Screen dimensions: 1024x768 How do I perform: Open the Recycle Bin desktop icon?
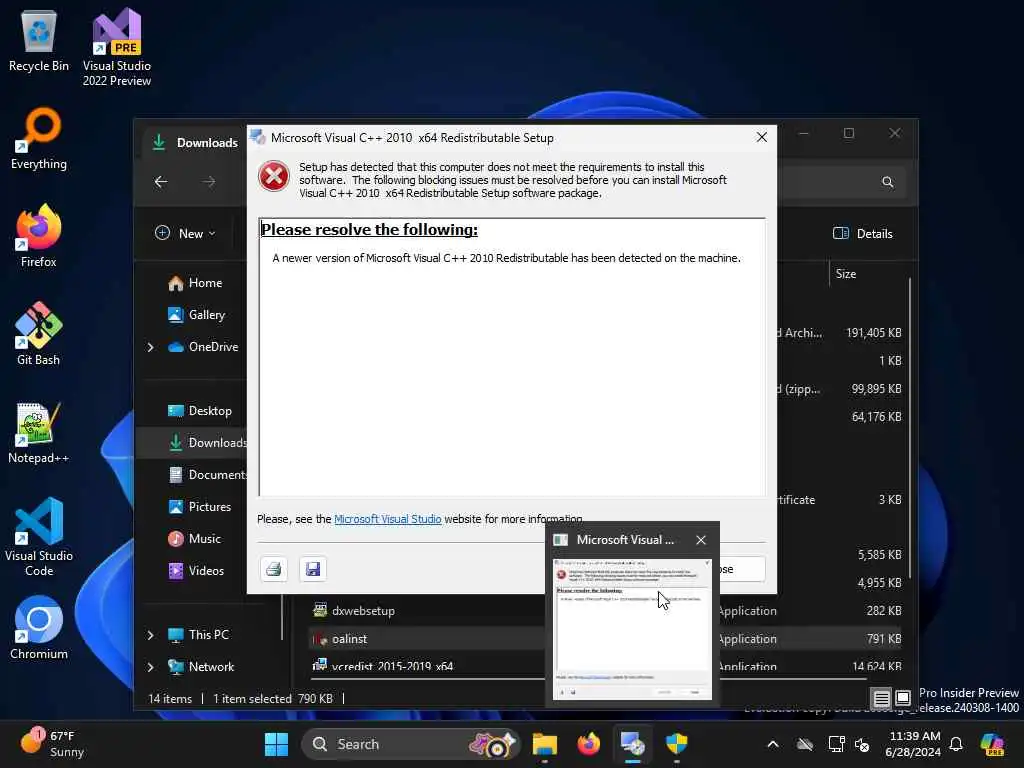point(39,41)
